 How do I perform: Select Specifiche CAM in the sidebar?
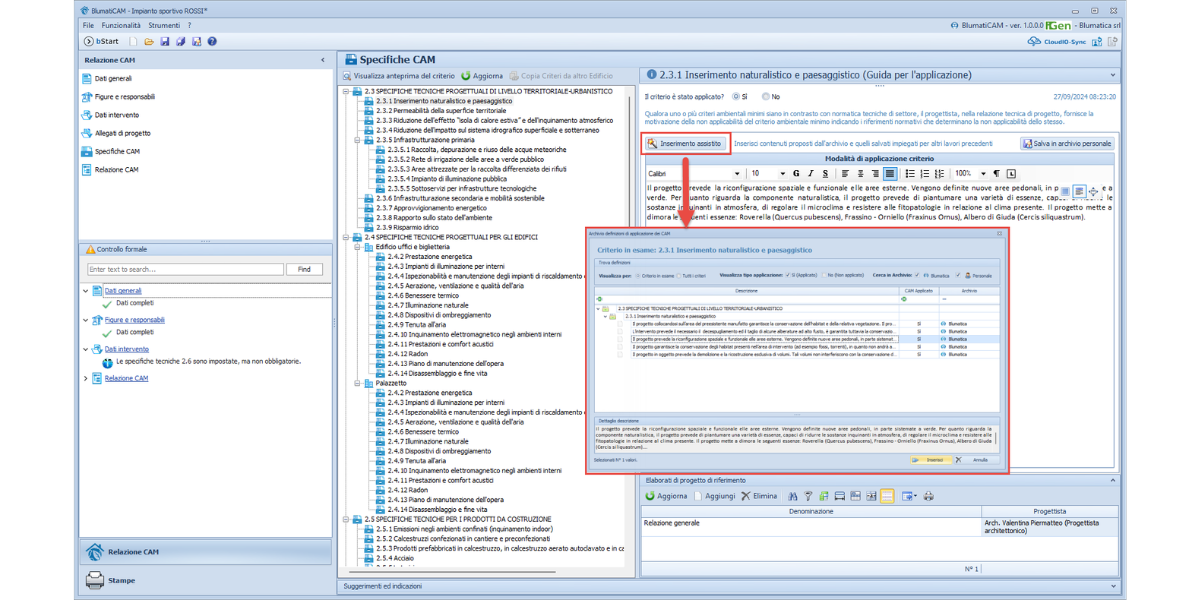pyautogui.click(x=117, y=151)
